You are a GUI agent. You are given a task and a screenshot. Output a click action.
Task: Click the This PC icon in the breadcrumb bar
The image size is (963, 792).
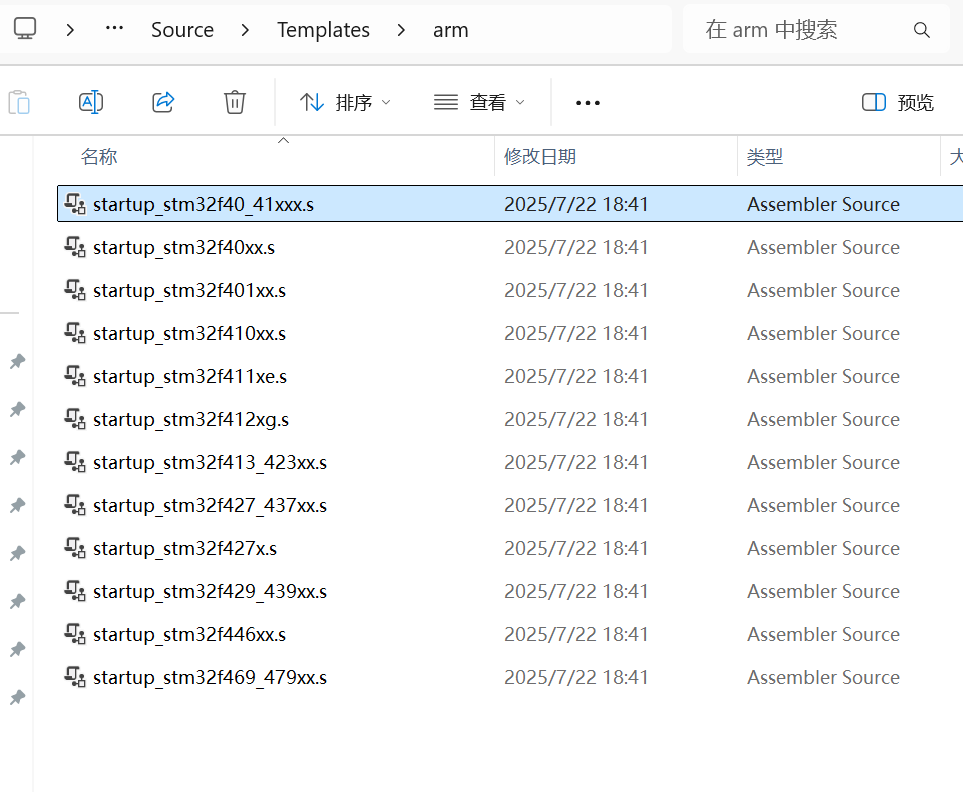coord(28,29)
